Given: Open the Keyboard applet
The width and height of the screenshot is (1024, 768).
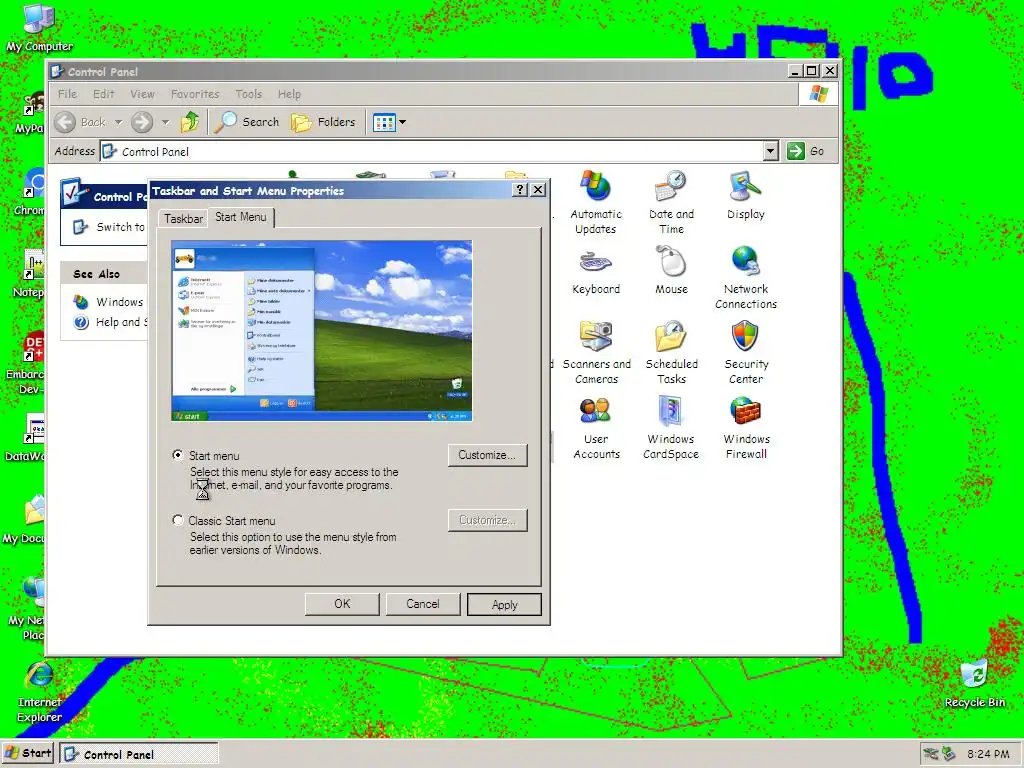Looking at the screenshot, I should pyautogui.click(x=596, y=270).
